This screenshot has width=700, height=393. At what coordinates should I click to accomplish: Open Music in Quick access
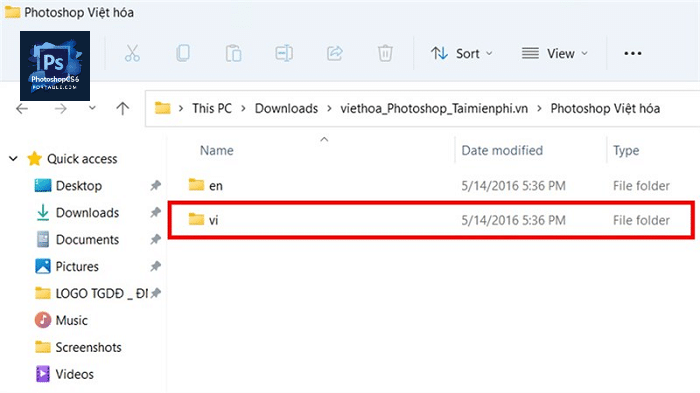[71, 320]
